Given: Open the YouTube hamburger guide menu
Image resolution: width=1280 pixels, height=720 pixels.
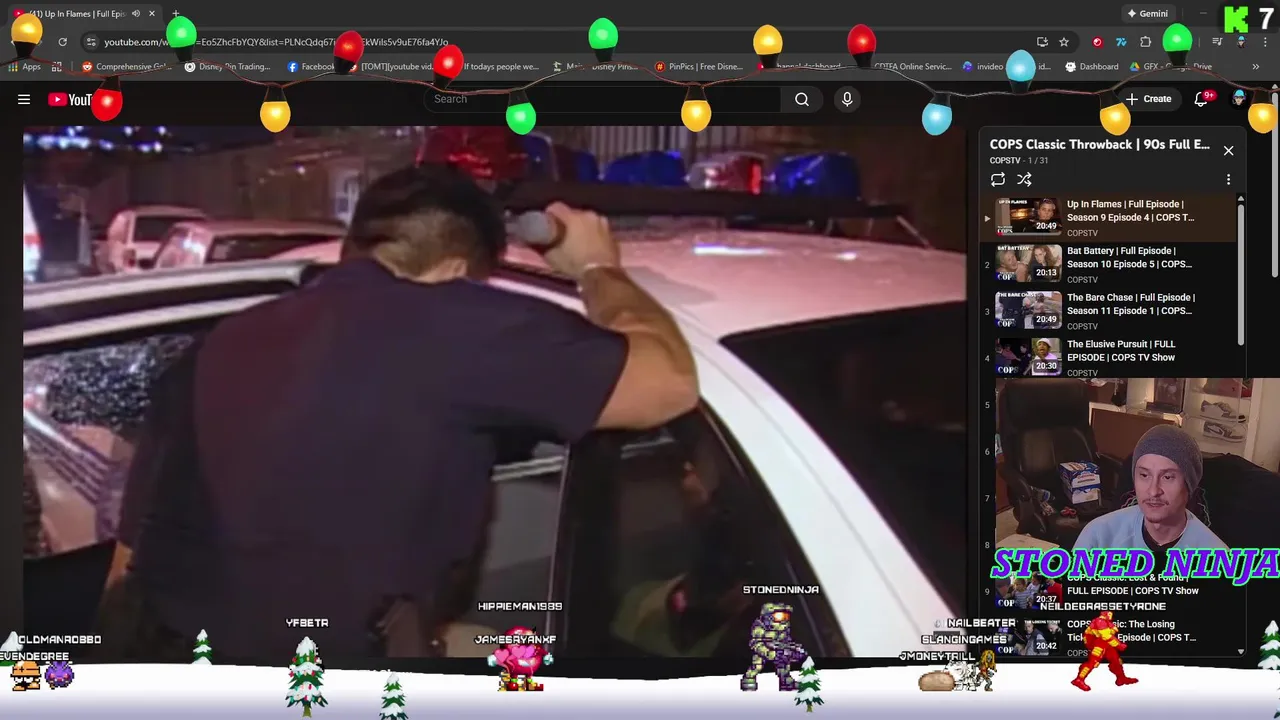Looking at the screenshot, I should (x=24, y=99).
